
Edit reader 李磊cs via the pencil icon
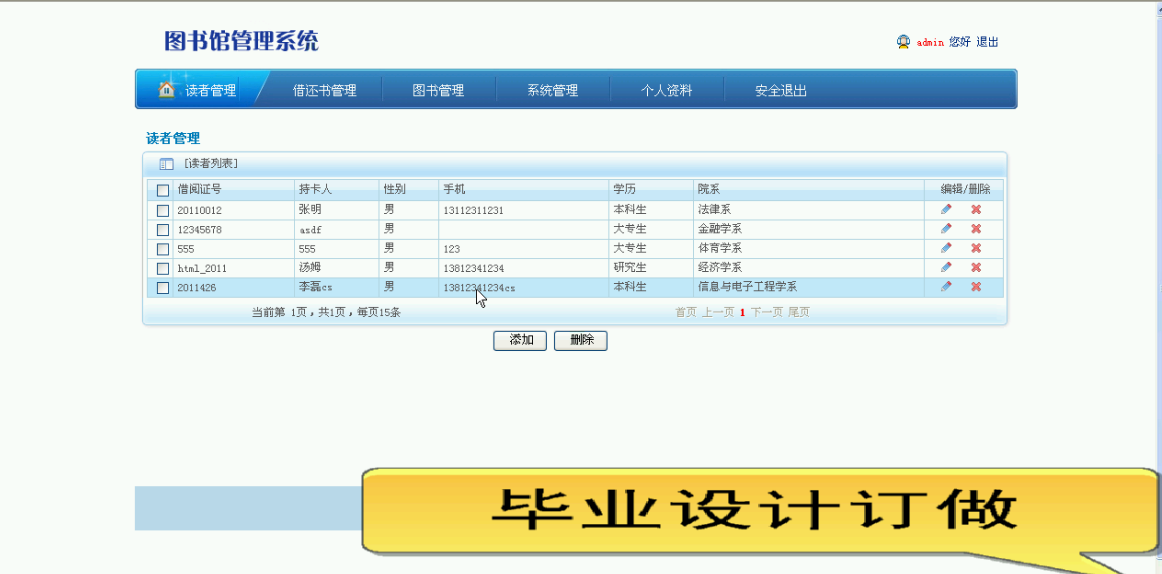946,287
